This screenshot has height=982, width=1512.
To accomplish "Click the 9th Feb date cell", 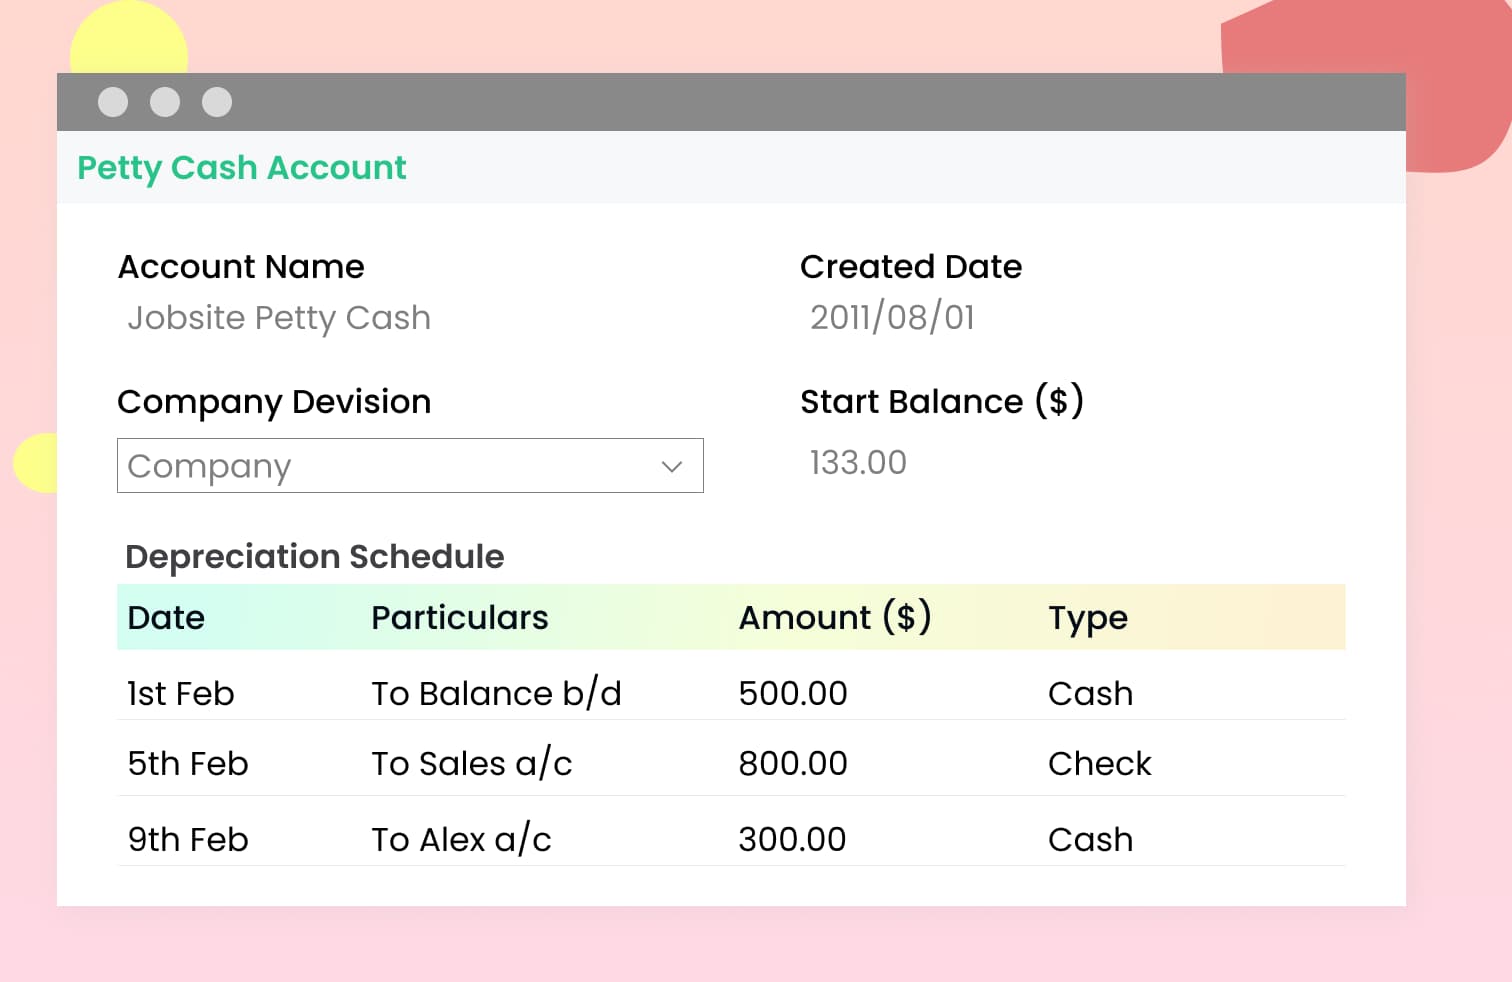I will coord(188,840).
